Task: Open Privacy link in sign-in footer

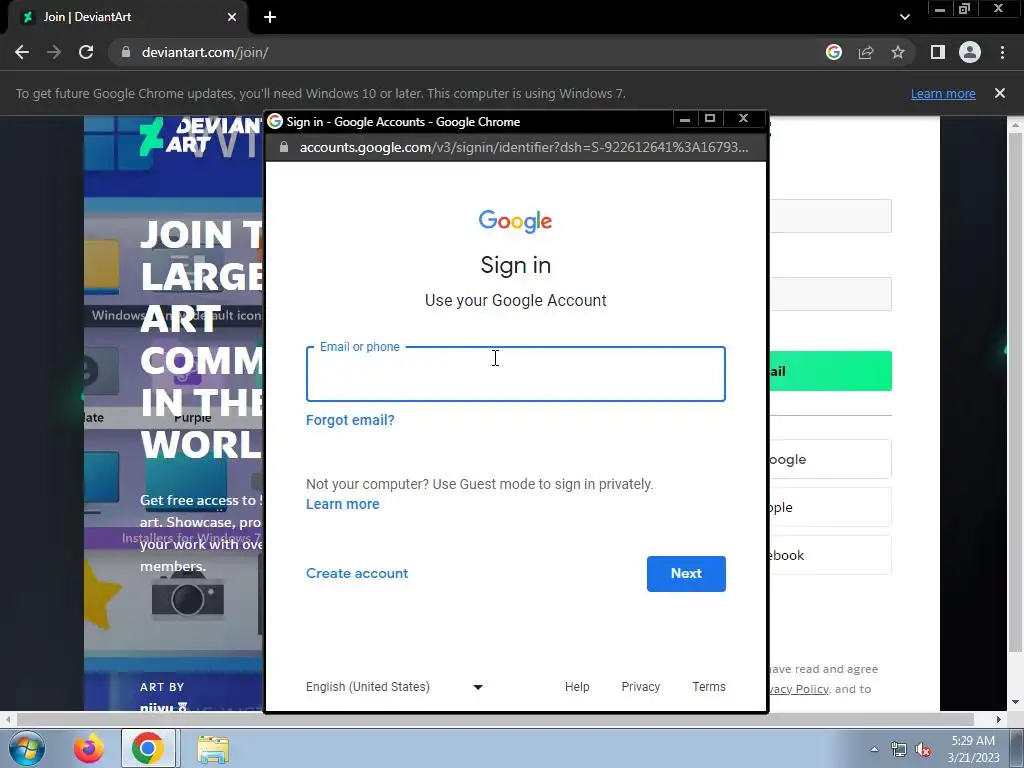Action: point(641,687)
